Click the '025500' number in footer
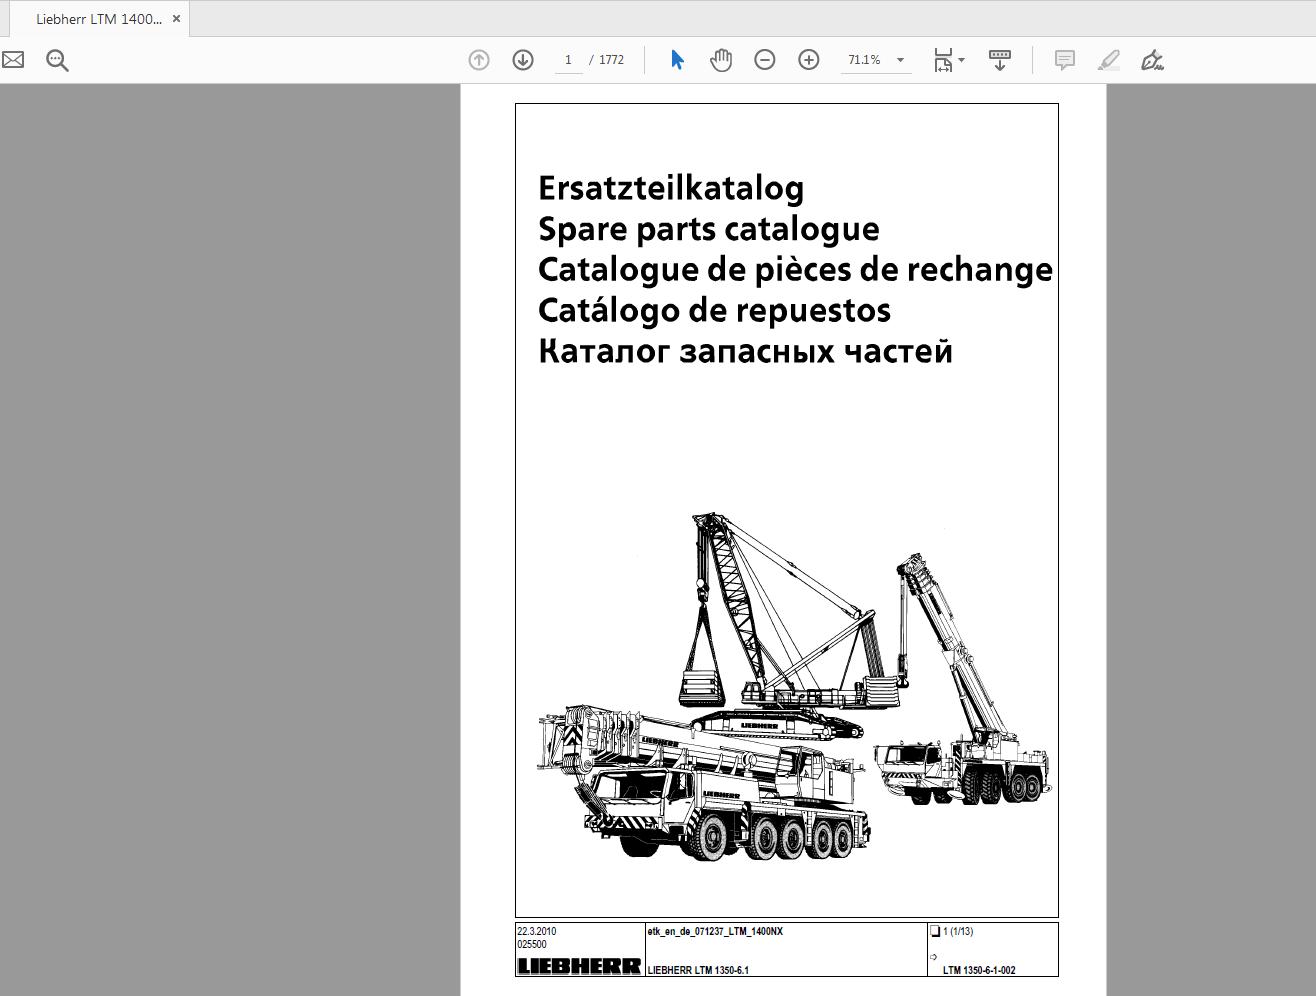1316x996 pixels. tap(532, 944)
